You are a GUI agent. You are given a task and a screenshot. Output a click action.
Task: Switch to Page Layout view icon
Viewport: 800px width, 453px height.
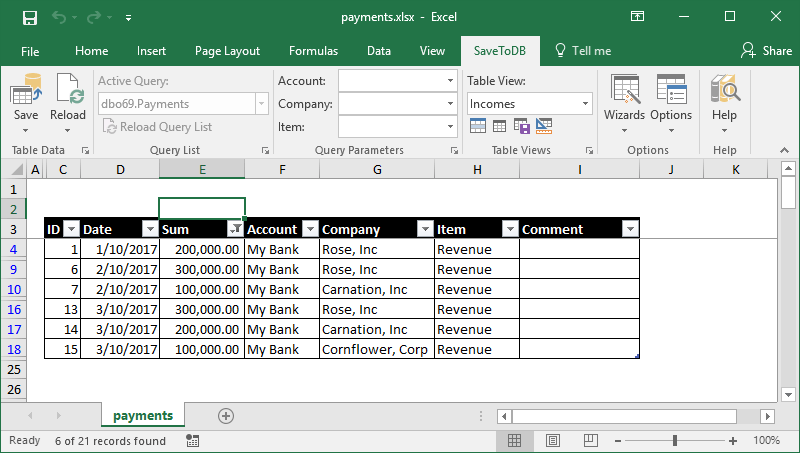pyautogui.click(x=553, y=440)
